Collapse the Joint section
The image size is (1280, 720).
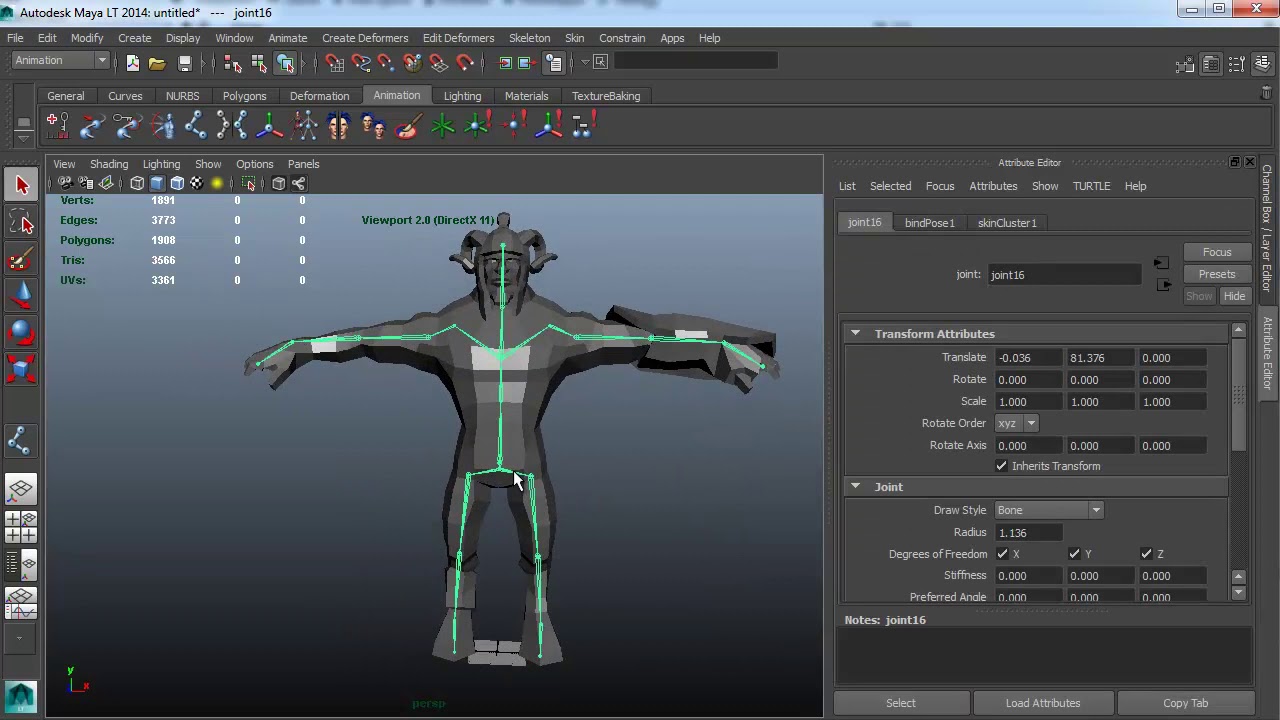(856, 486)
